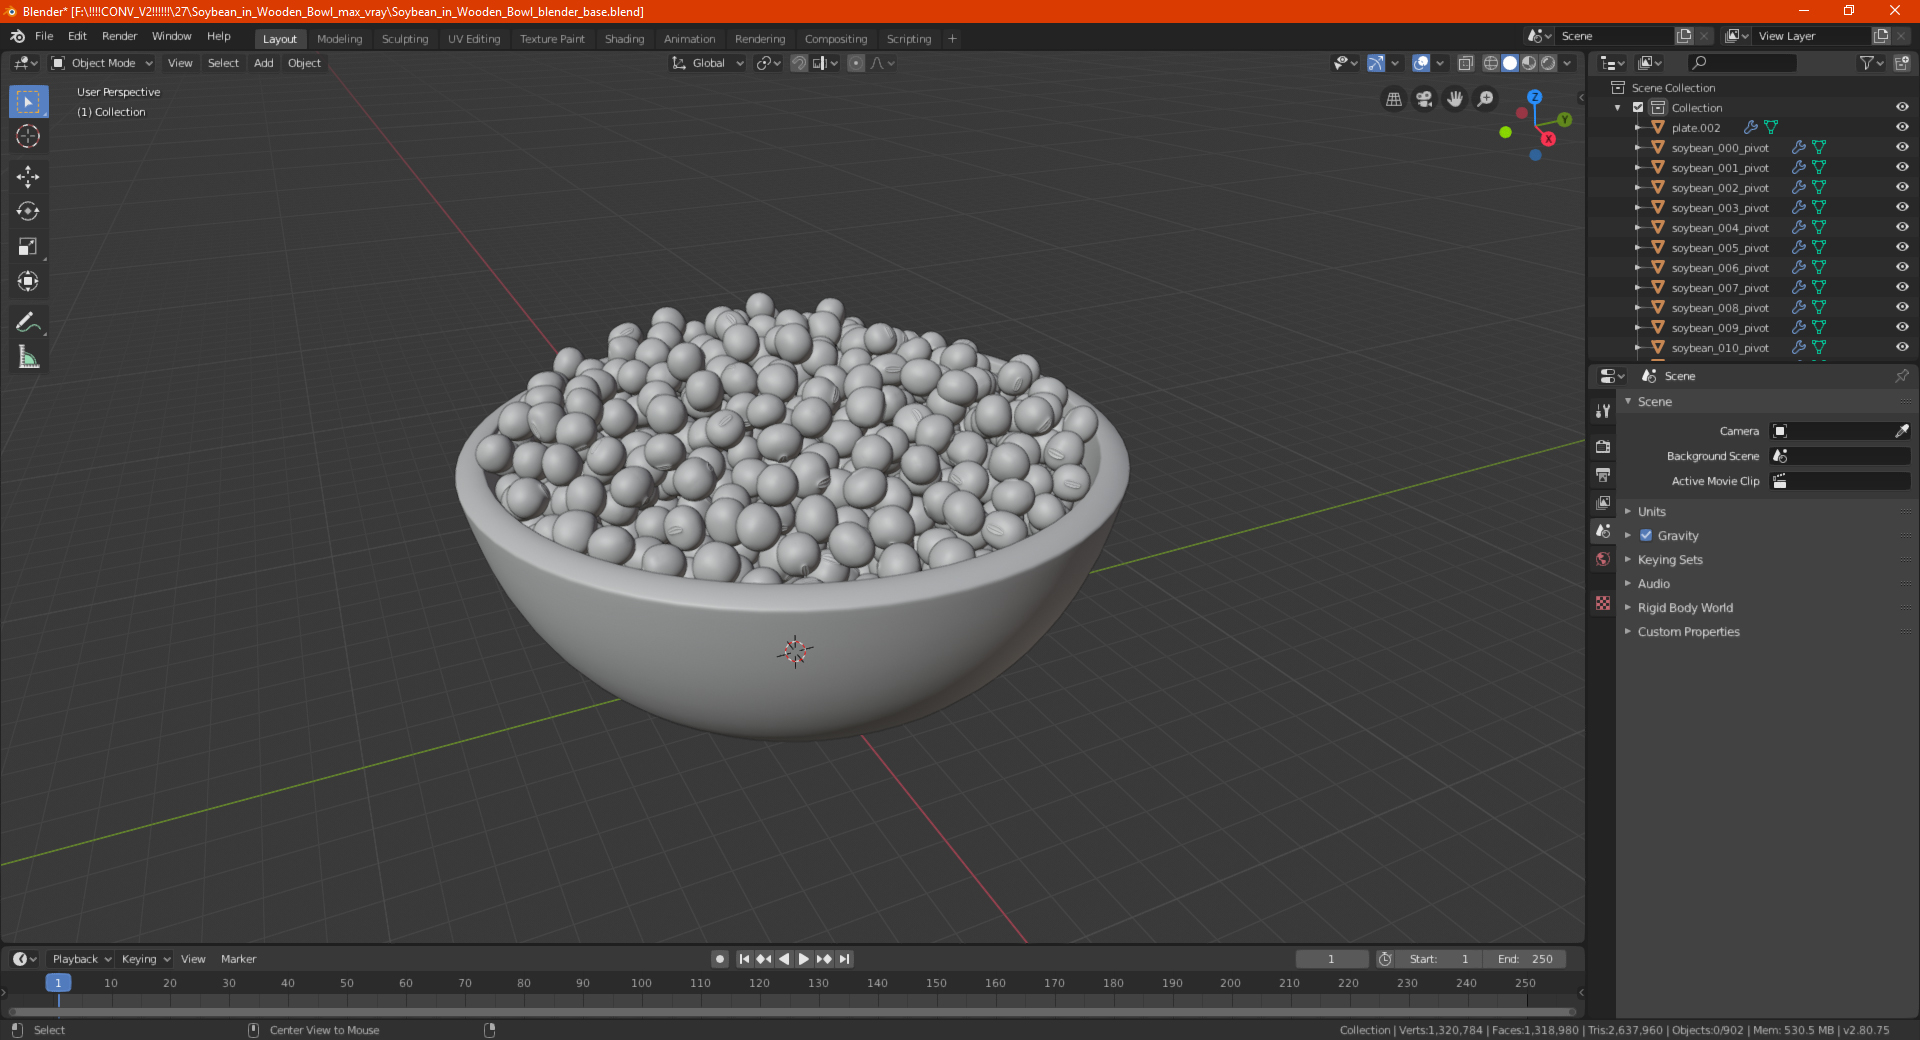Hide soybean_003_pivot in viewport
The height and width of the screenshot is (1040, 1920).
(x=1902, y=207)
